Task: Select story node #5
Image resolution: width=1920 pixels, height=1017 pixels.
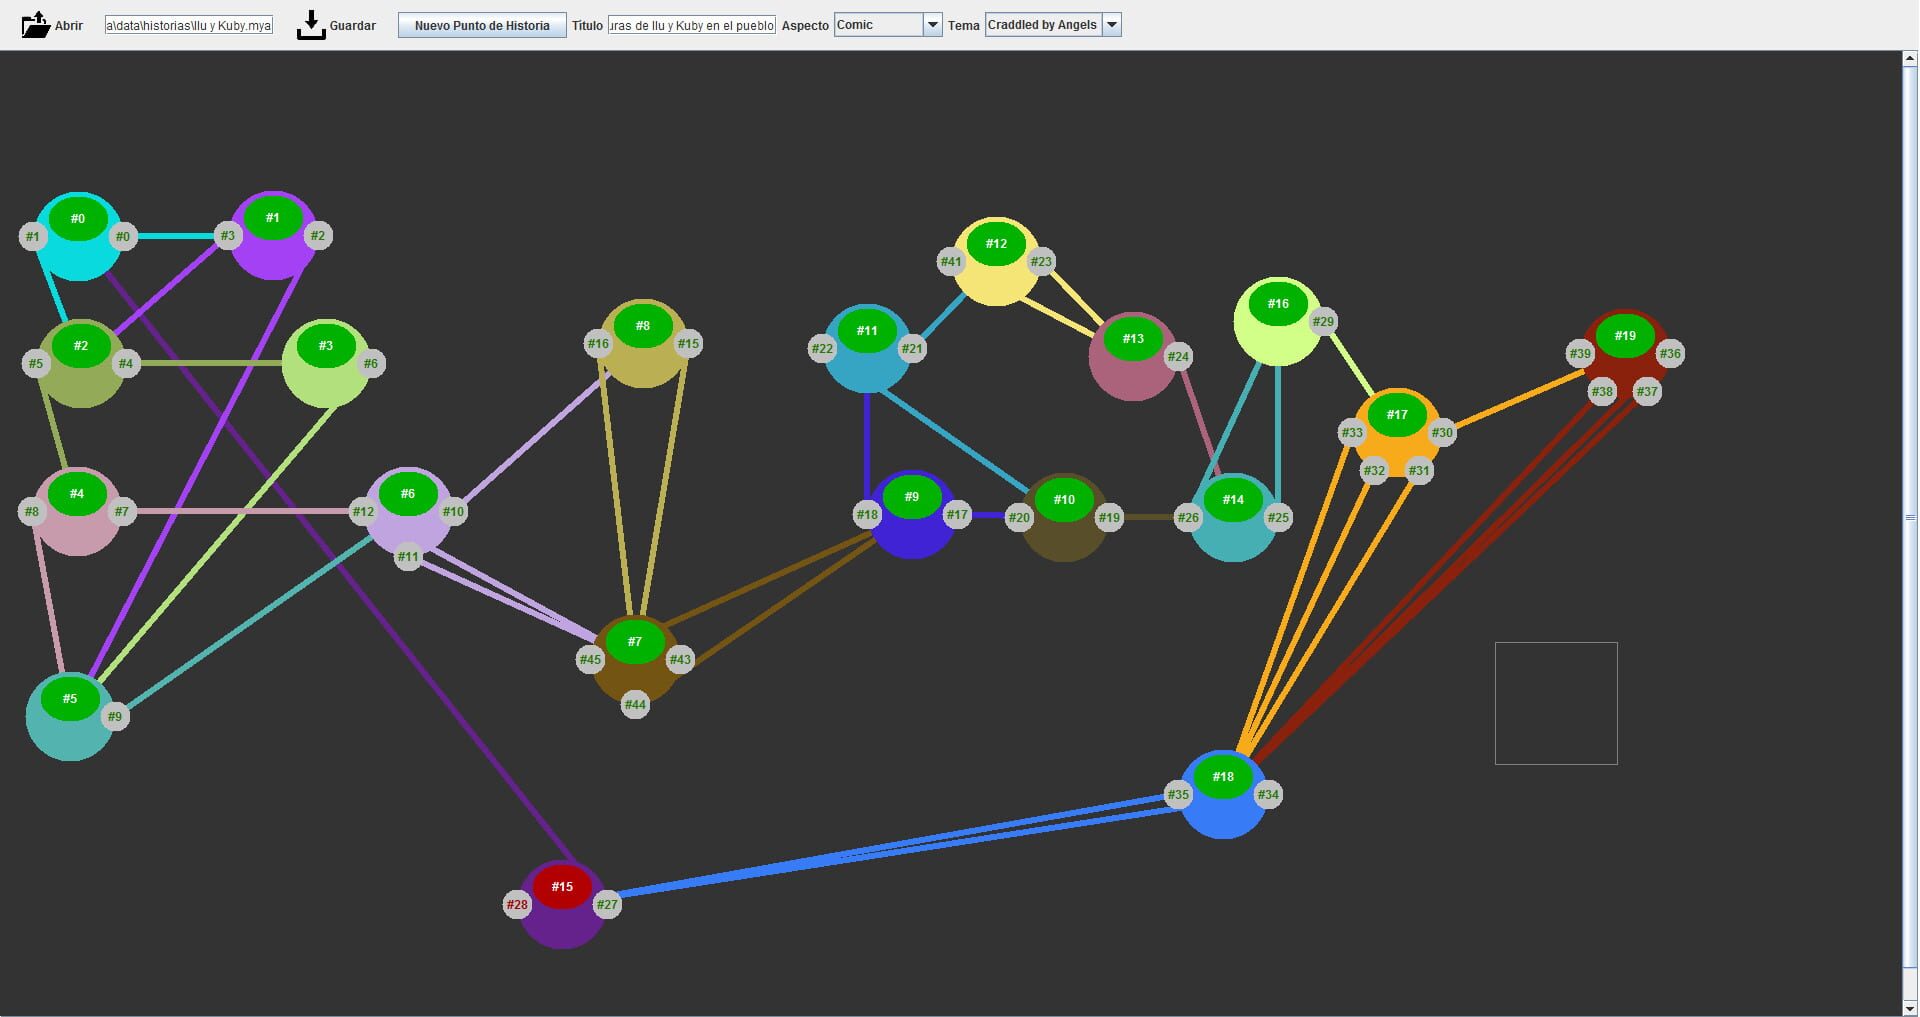Action: click(70, 700)
